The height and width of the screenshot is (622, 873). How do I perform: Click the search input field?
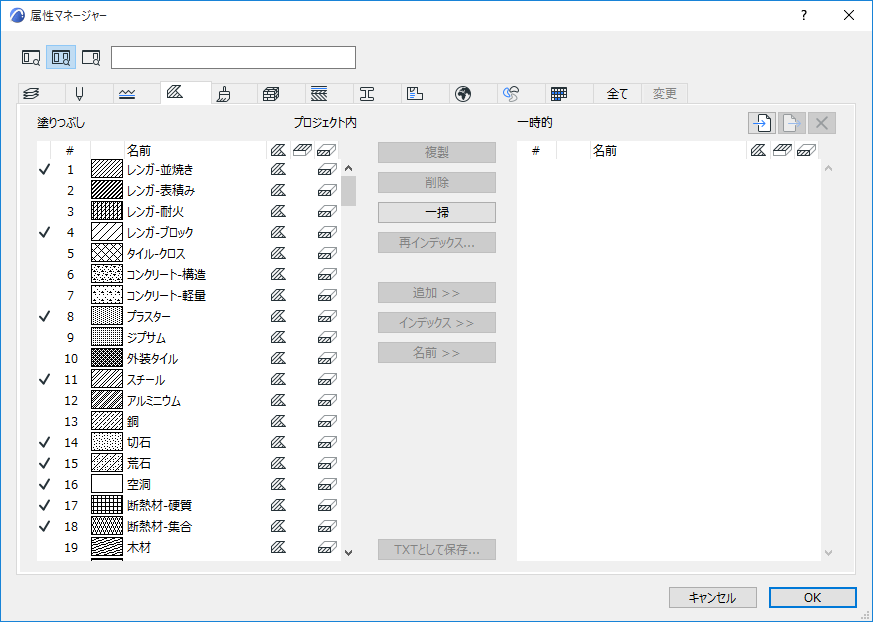235,57
